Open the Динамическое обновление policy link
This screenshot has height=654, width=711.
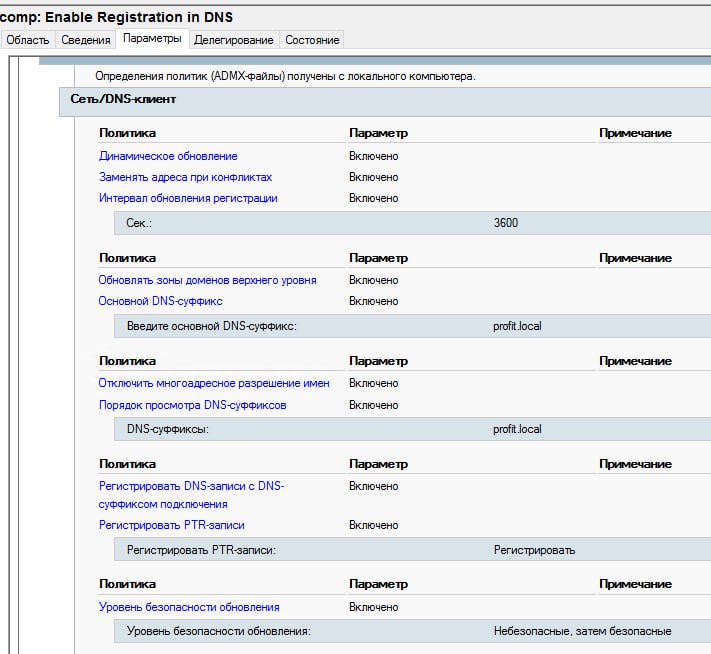[x=168, y=156]
